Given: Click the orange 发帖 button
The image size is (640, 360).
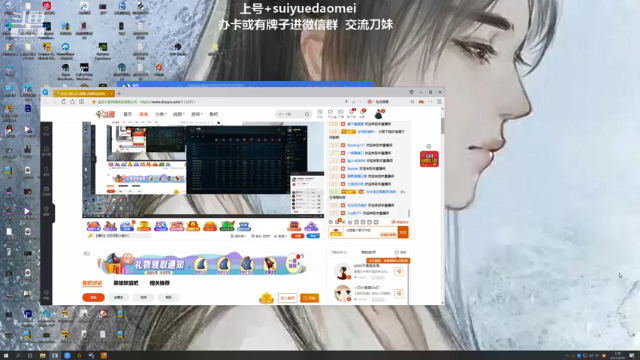Looking at the screenshot, I should point(310,298).
